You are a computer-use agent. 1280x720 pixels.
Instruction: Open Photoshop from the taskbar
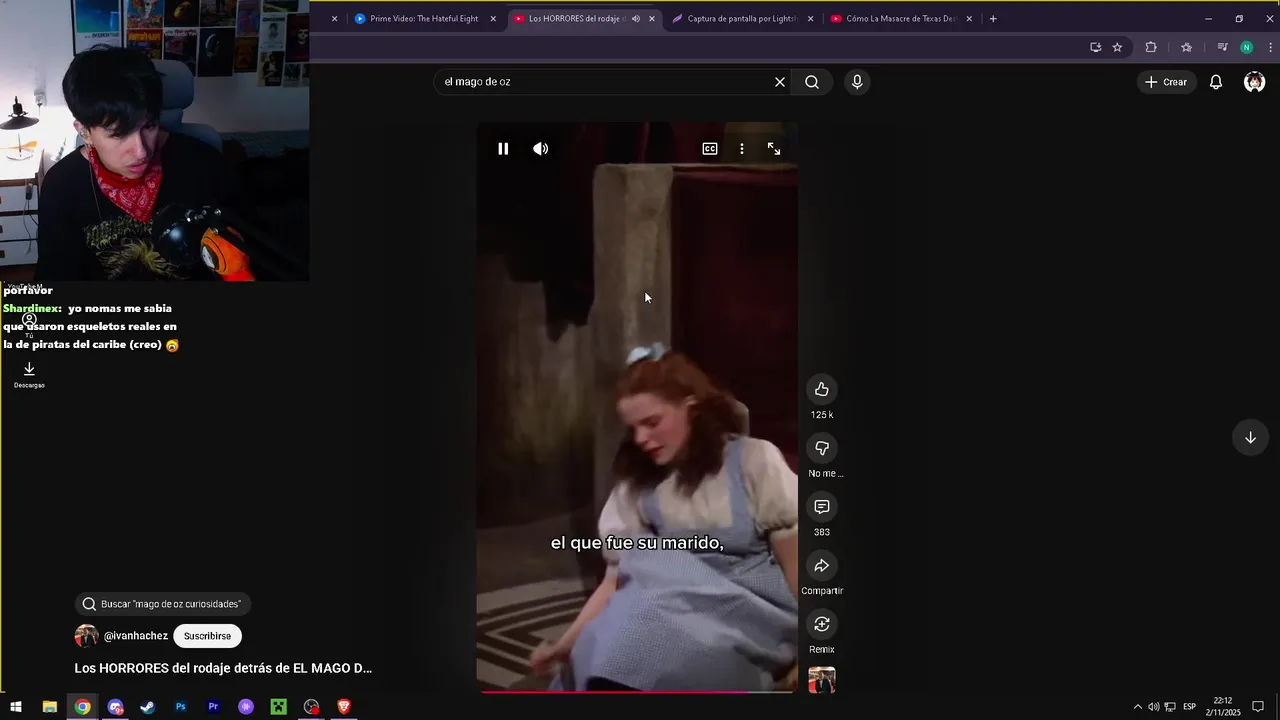[x=180, y=707]
